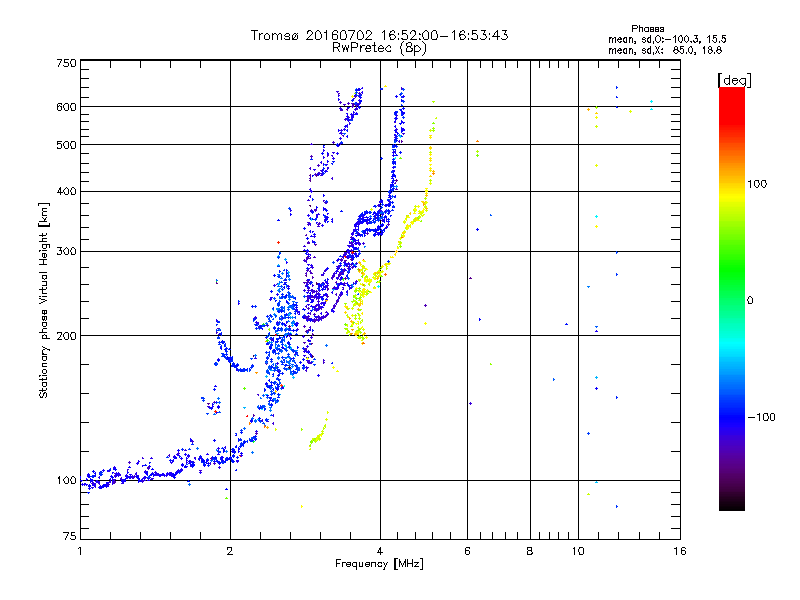The image size is (800, 600).
Task: Click the '-100' degree label beside the colorbar
Action: click(x=761, y=417)
